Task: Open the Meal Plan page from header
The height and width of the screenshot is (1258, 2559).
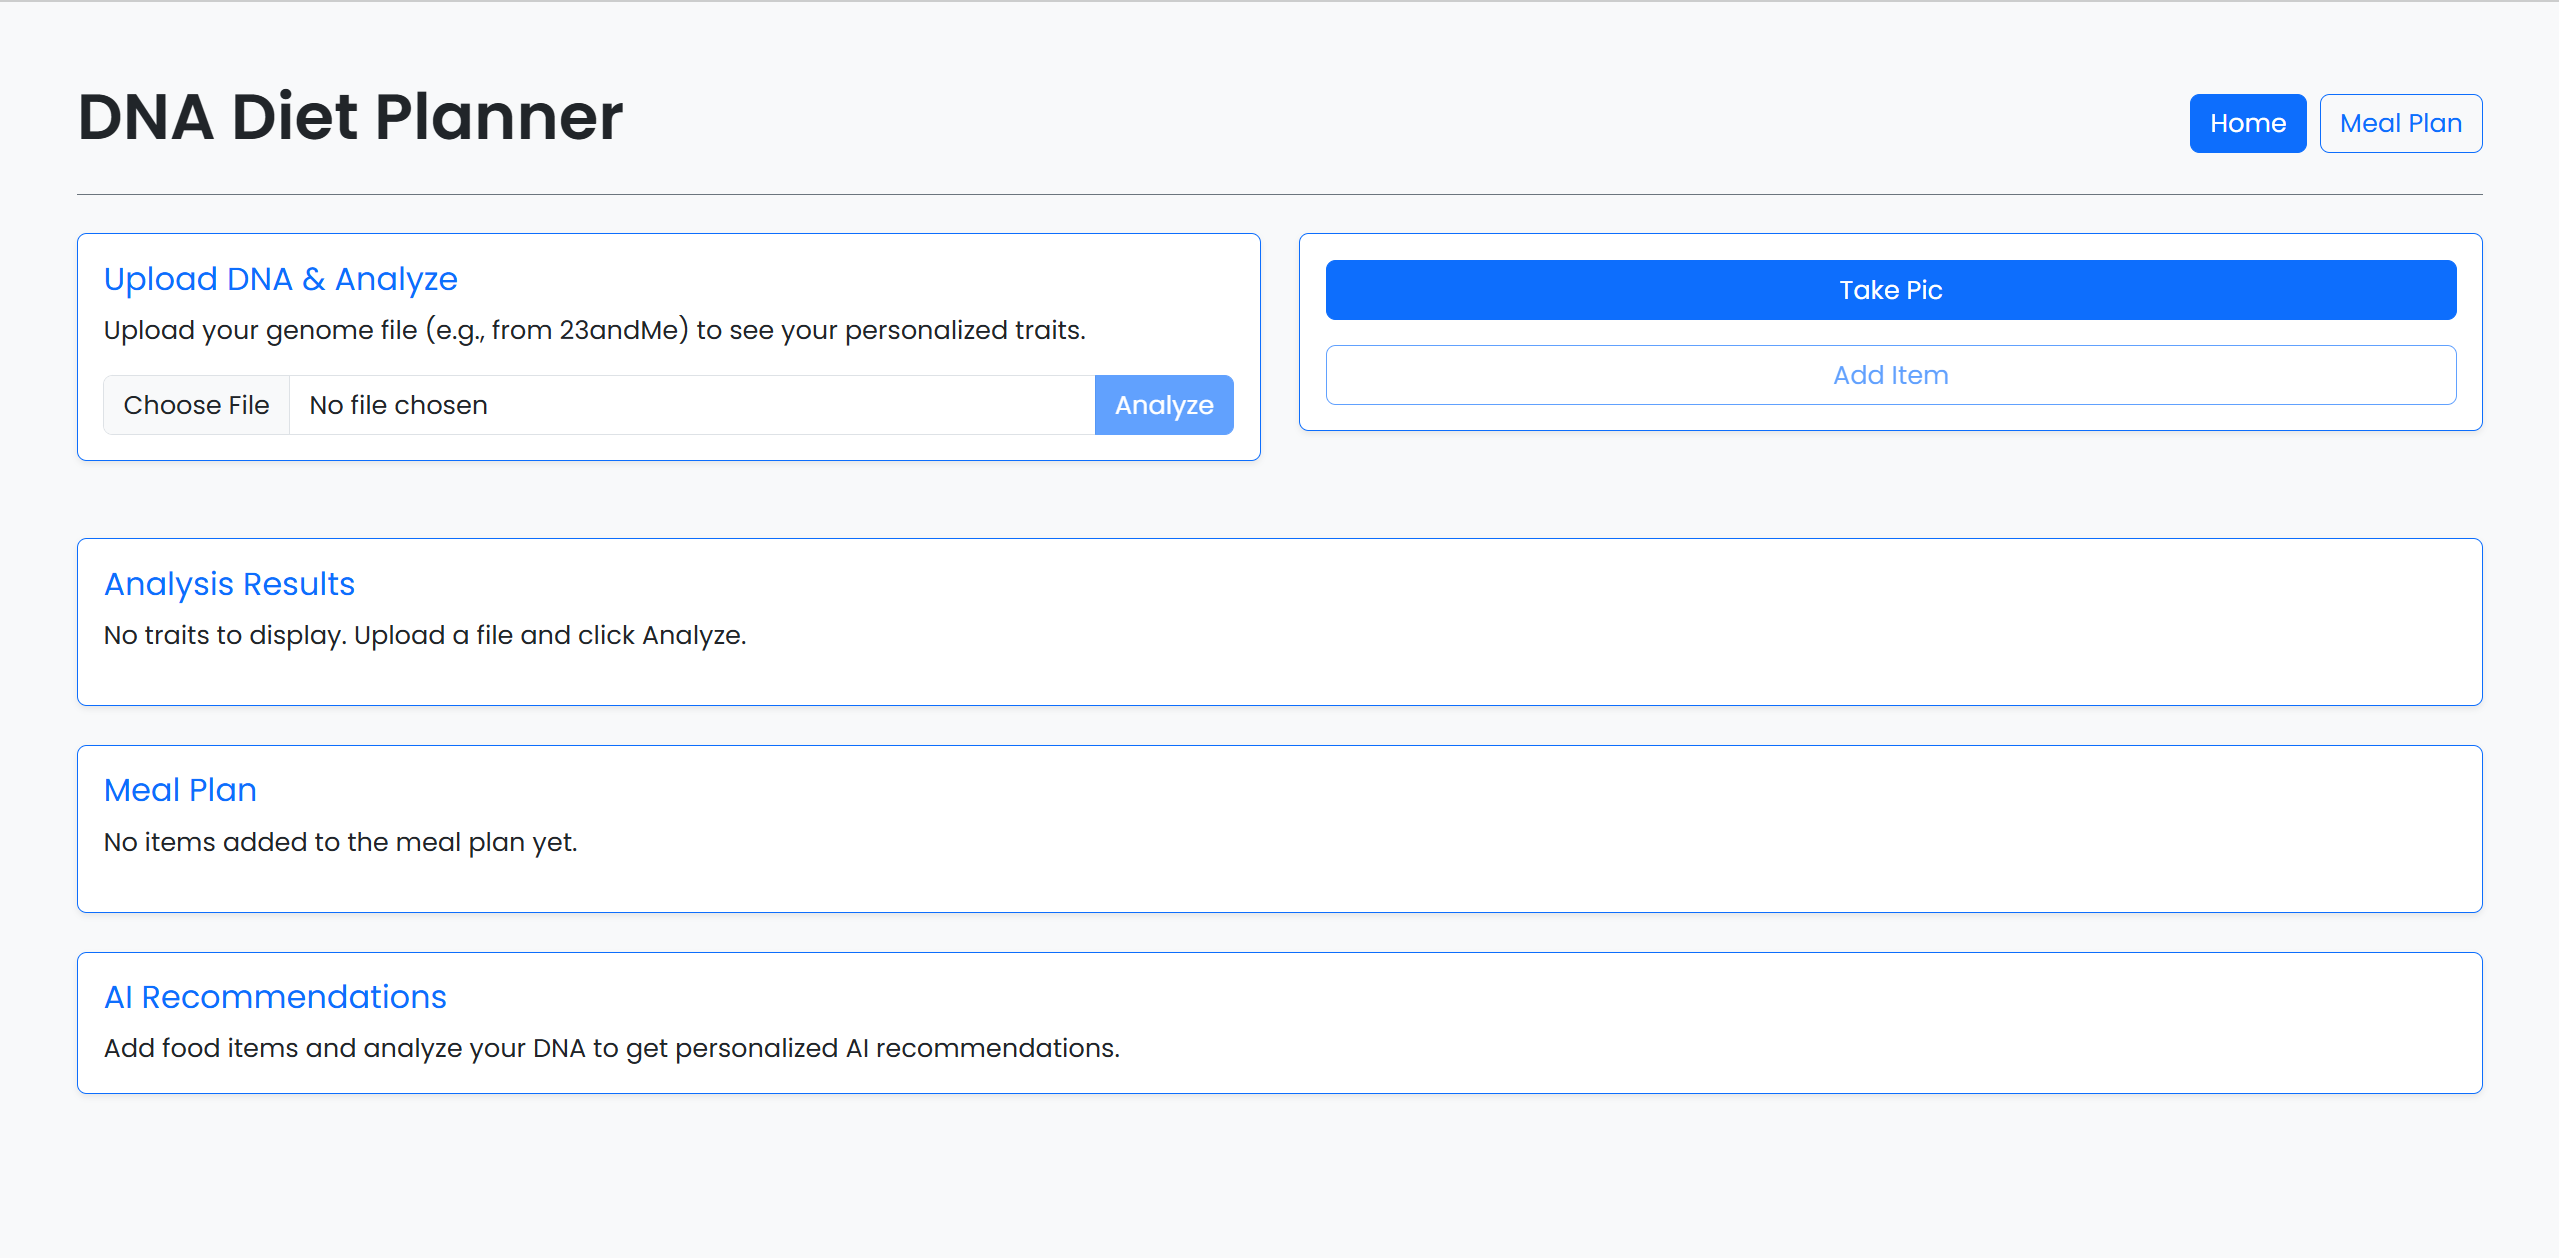Action: [2400, 123]
